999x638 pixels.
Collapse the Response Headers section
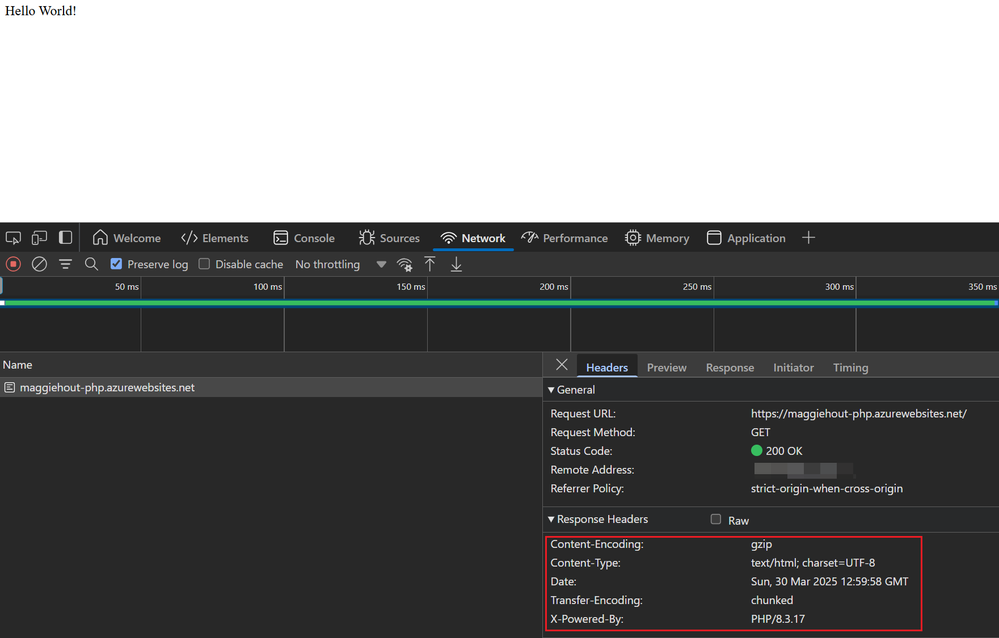click(598, 519)
